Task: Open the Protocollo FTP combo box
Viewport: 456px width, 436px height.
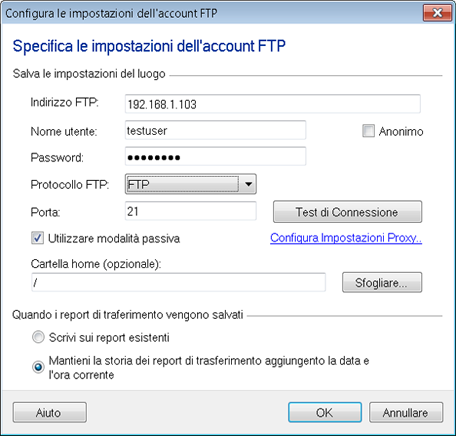Action: [190, 184]
